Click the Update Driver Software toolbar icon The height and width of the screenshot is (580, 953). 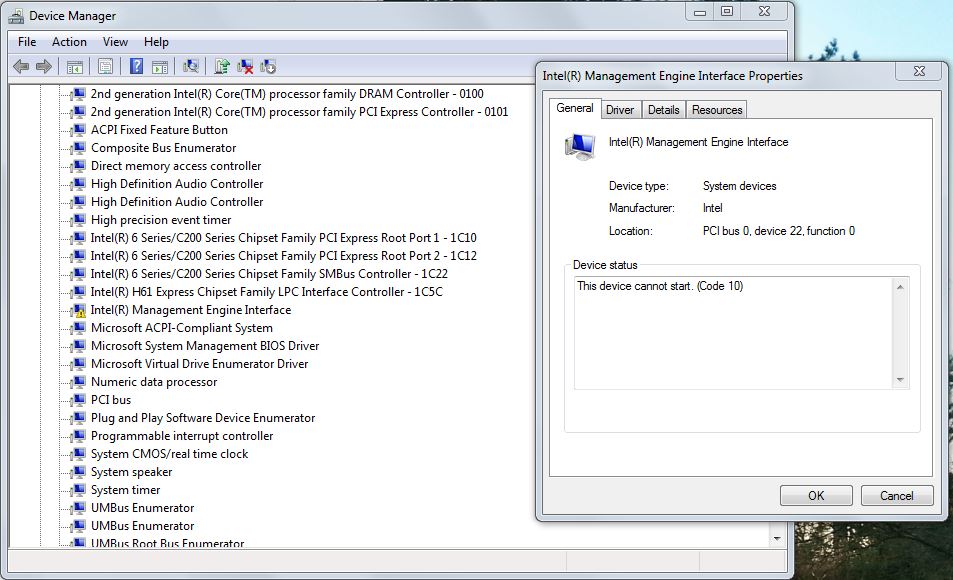pos(222,67)
